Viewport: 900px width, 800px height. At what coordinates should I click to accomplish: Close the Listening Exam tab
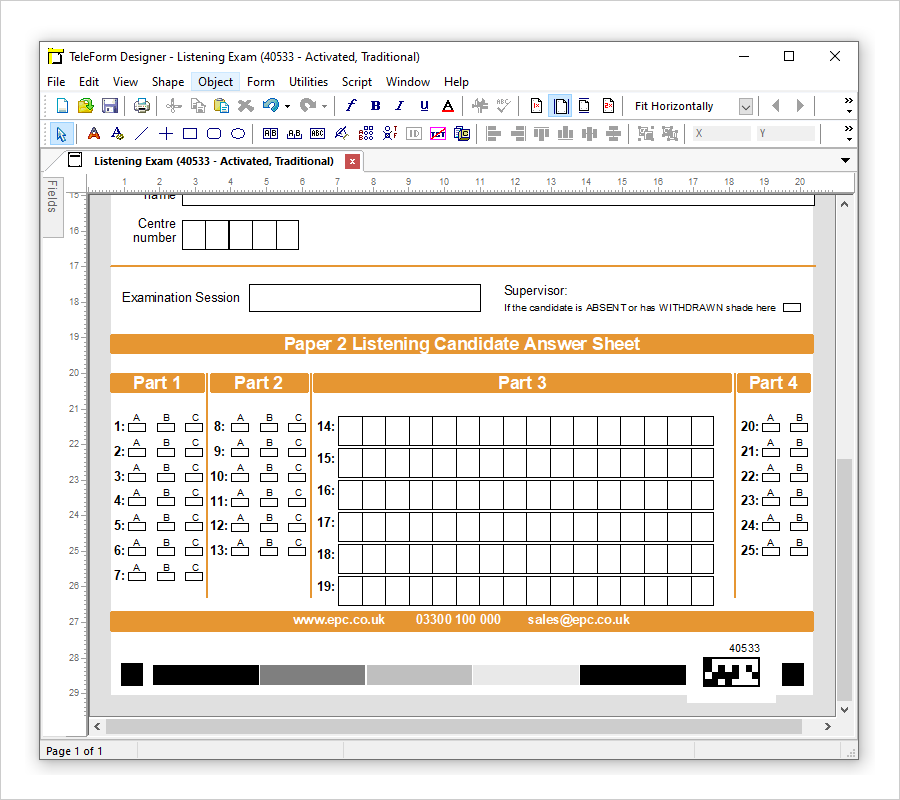coord(352,161)
